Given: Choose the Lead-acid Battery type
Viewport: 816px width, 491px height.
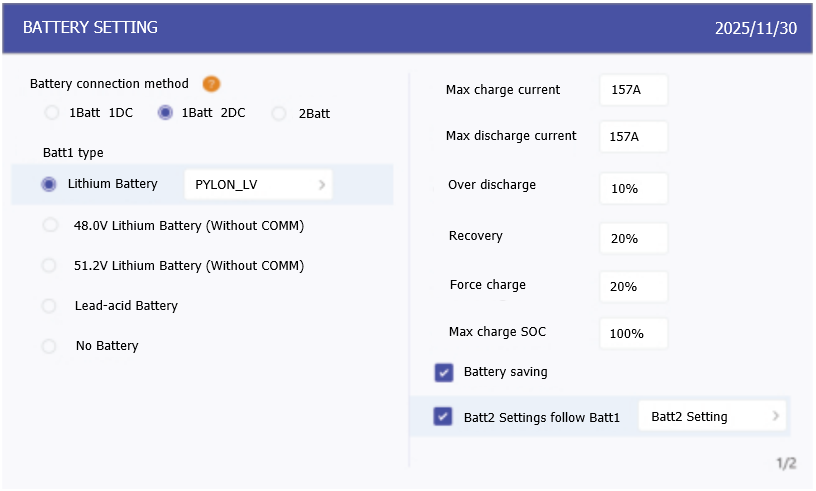Looking at the screenshot, I should (x=50, y=306).
